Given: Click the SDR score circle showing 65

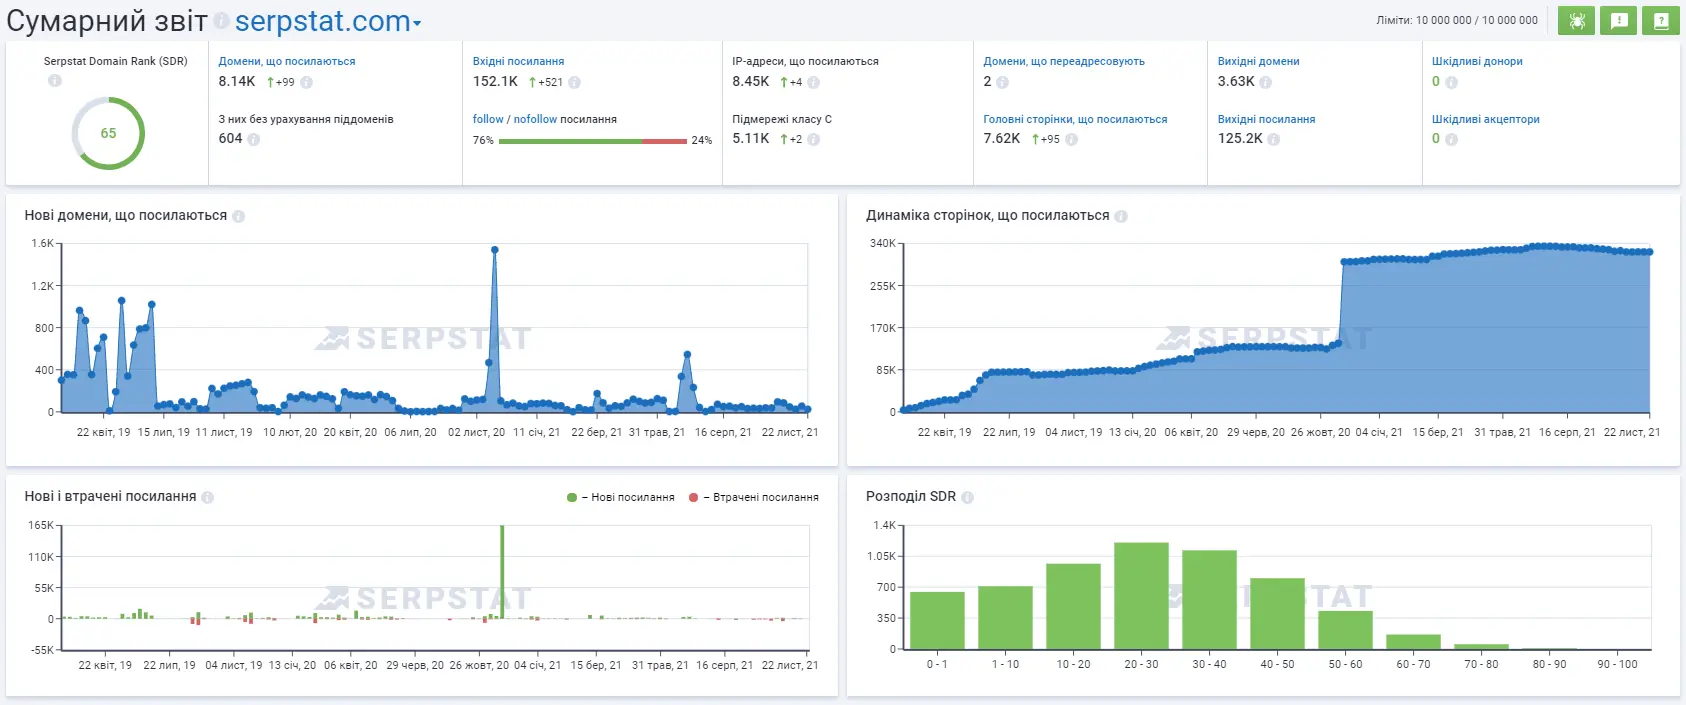Looking at the screenshot, I should [108, 133].
